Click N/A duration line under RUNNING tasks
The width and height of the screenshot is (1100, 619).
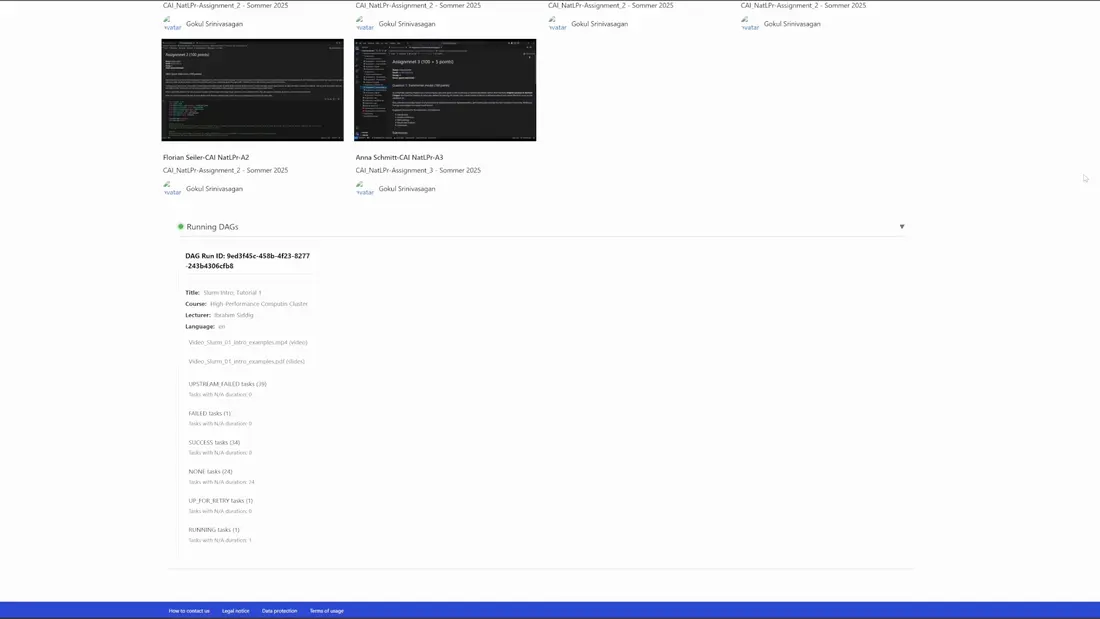[220, 540]
